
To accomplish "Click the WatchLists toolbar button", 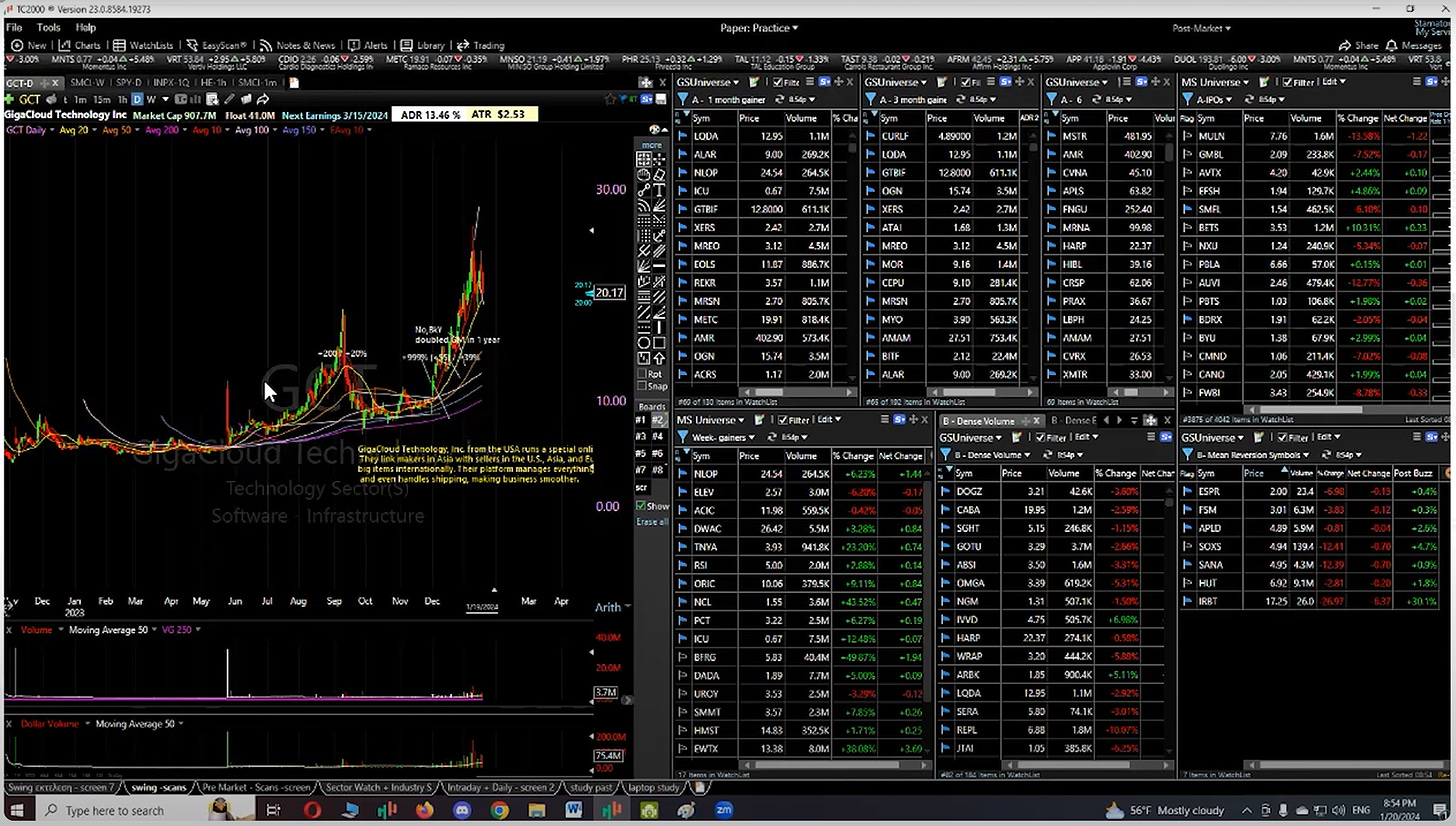I will (144, 45).
